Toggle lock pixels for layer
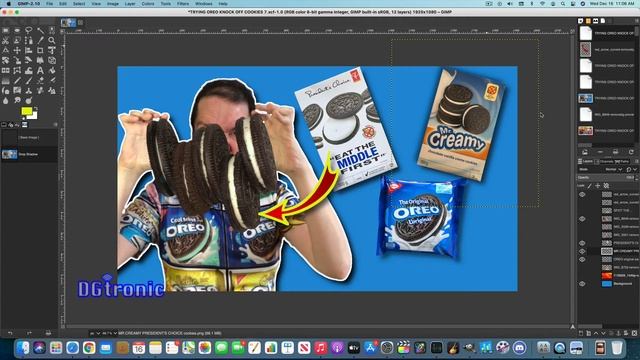This screenshot has width=640, height=360. coord(590,186)
